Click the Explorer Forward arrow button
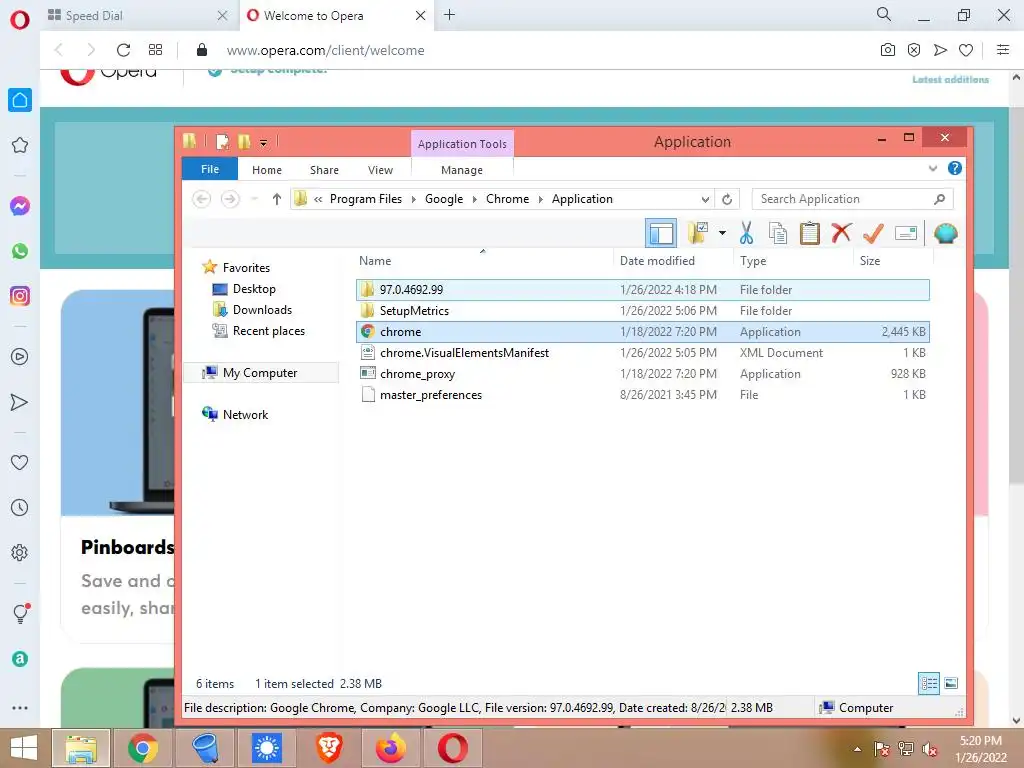The height and width of the screenshot is (768, 1024). coord(230,199)
